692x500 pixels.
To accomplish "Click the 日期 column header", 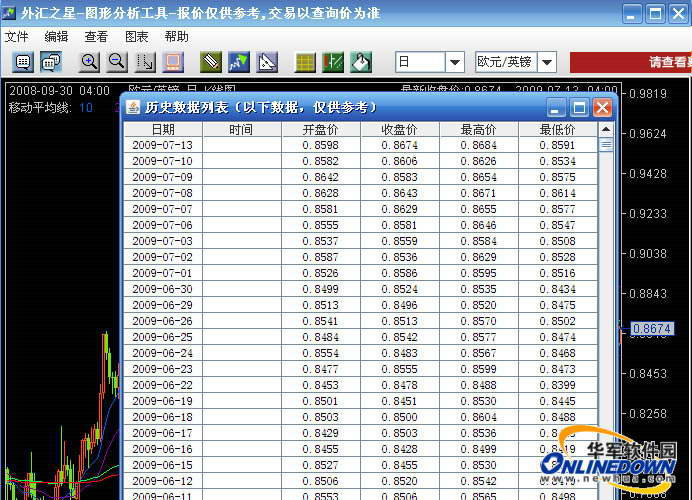I will 163,129.
